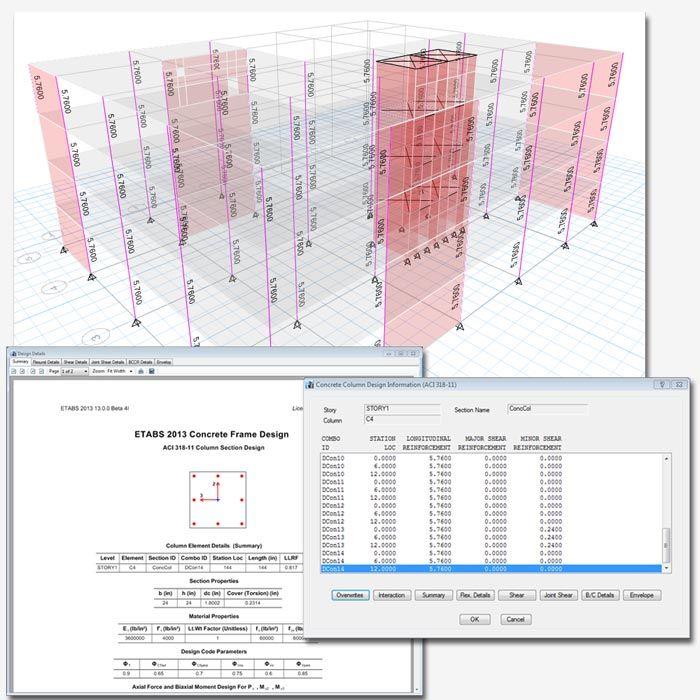Click the combo list scrollbar thumb
Image resolution: width=700 pixels, height=700 pixels.
[x=666, y=546]
